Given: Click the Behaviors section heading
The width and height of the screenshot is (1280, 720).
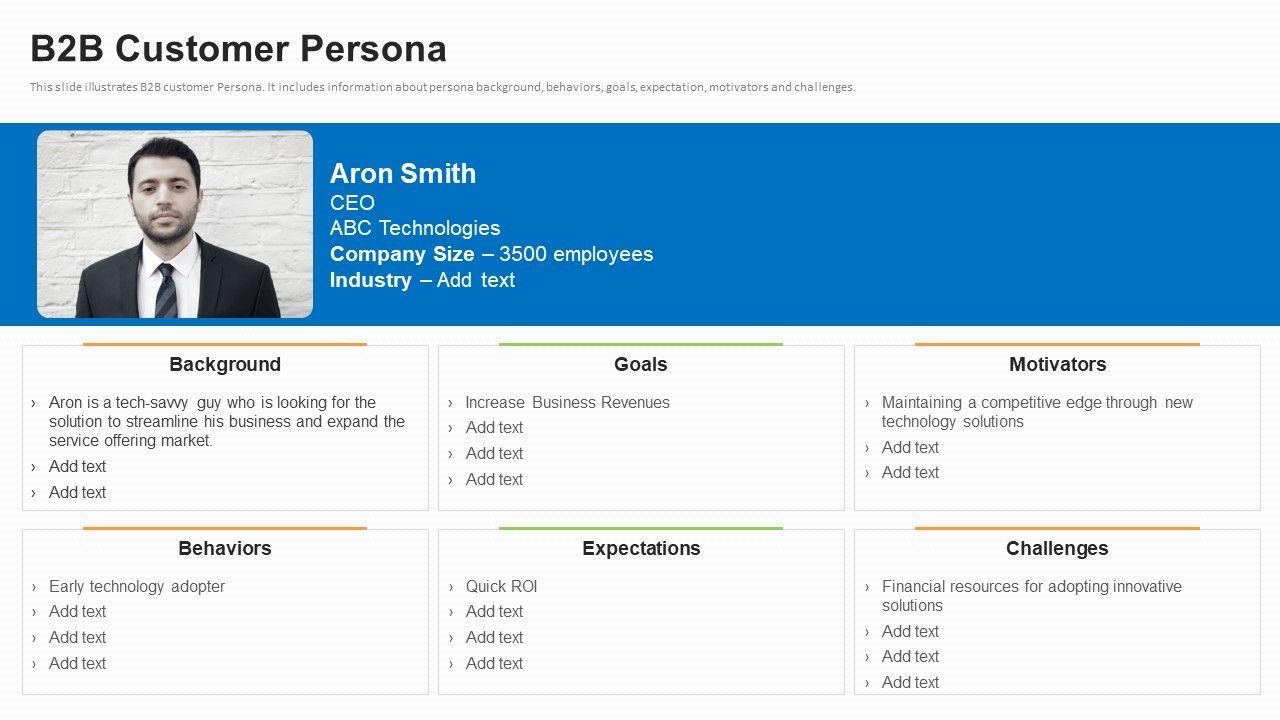Looking at the screenshot, I should click(225, 549).
